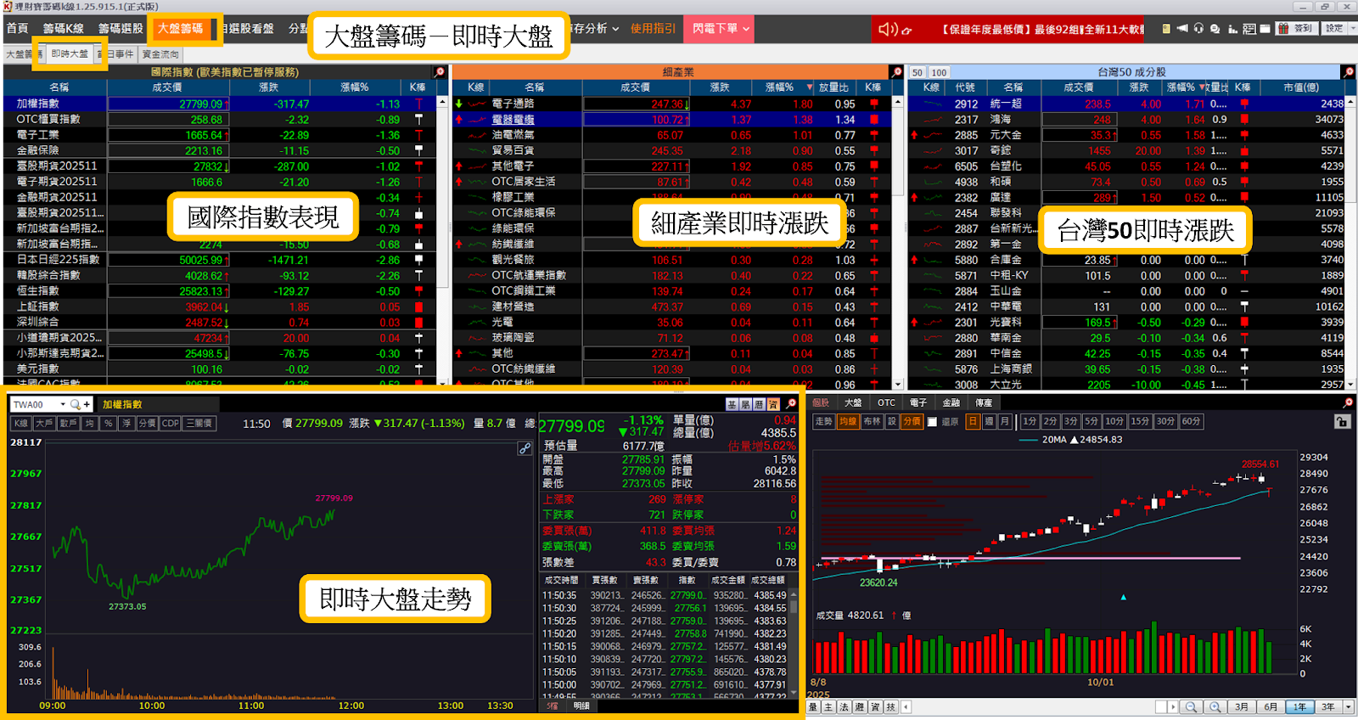Click the pin icon on 台灣50 成分股 panel

pyautogui.click(x=1347, y=72)
